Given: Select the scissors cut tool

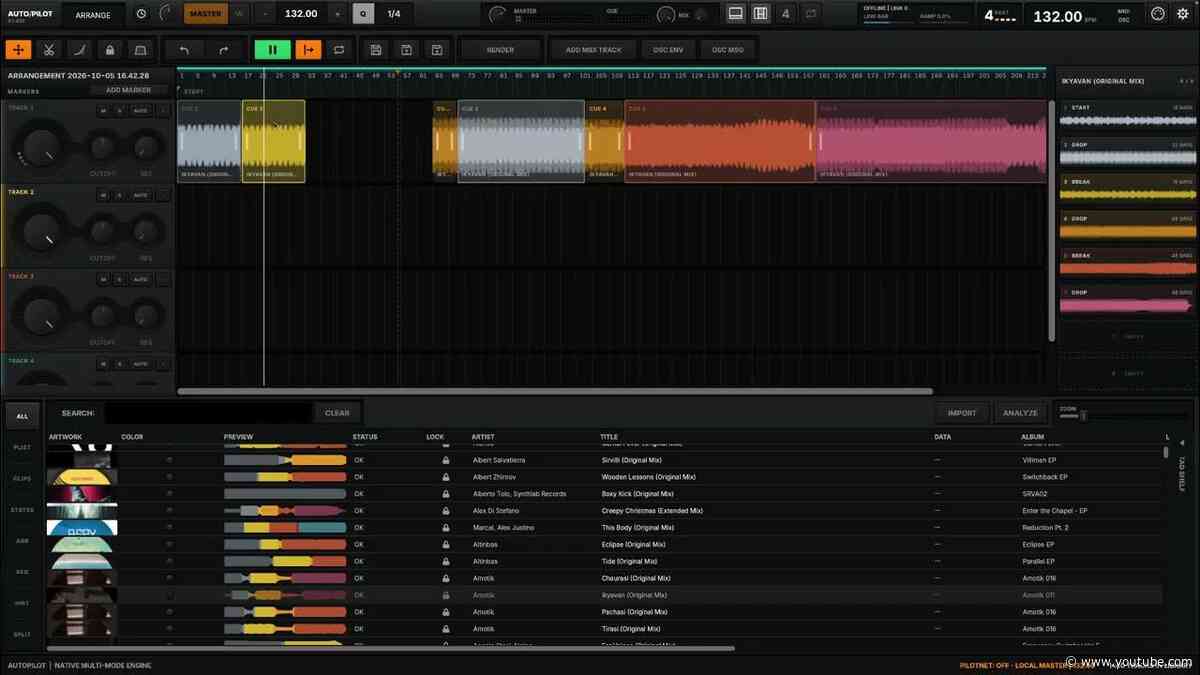Looking at the screenshot, I should coord(49,50).
